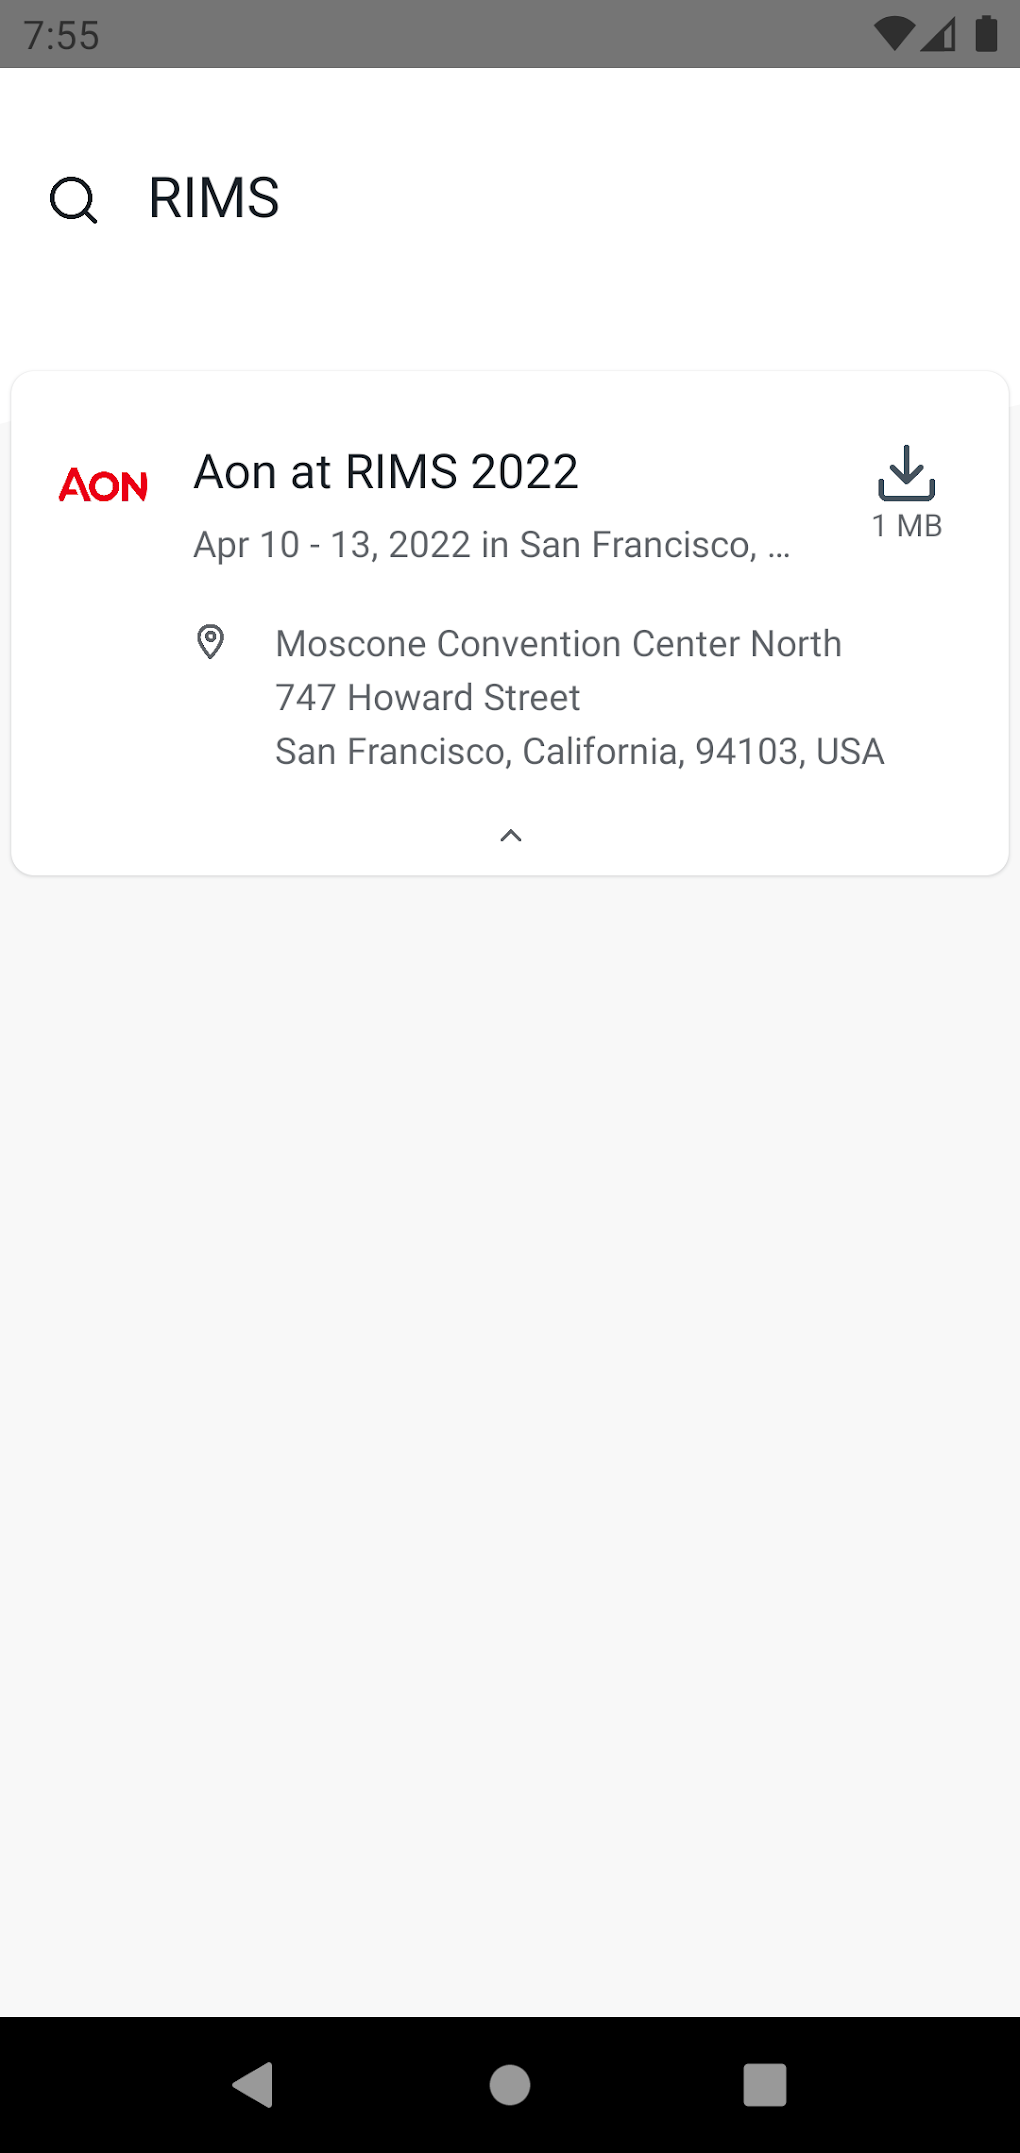Tap the search magnifier icon
The height and width of the screenshot is (2153, 1020).
(x=74, y=200)
